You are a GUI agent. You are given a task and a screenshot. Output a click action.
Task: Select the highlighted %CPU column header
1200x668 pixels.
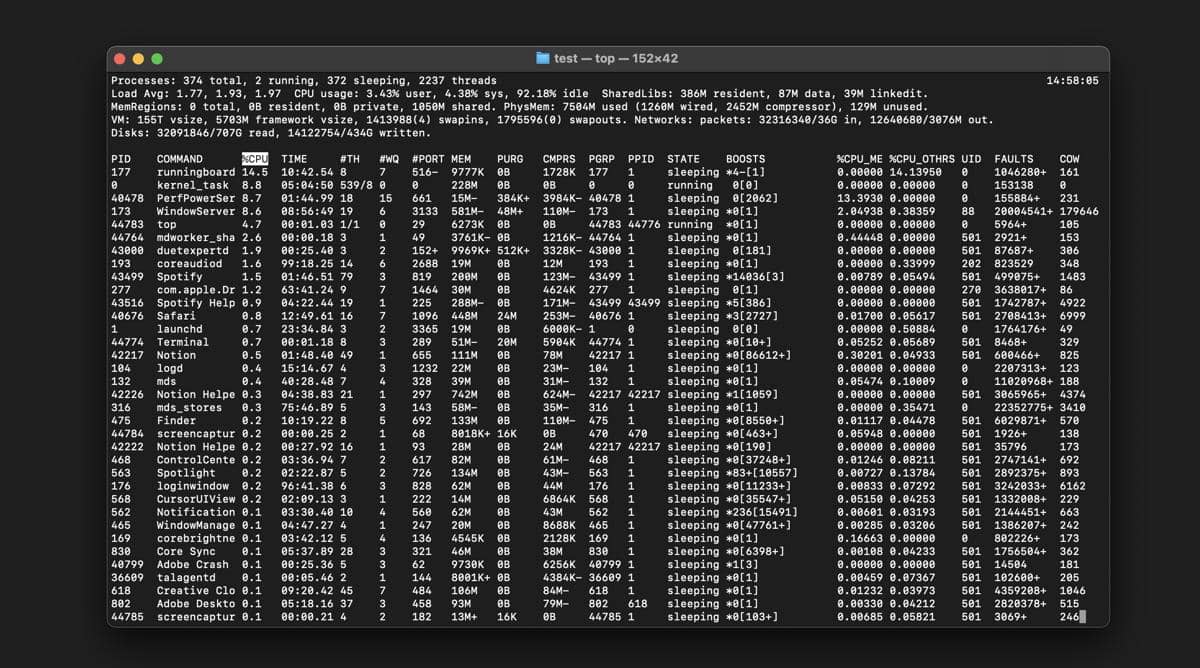[255, 159]
